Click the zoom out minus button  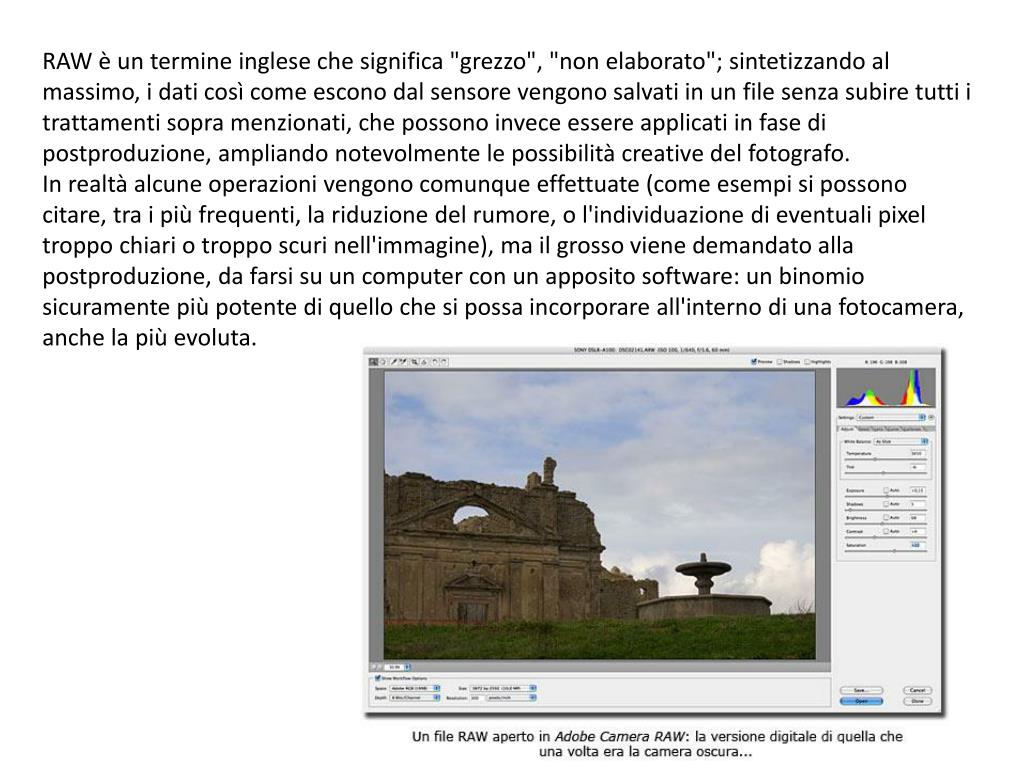click(374, 667)
